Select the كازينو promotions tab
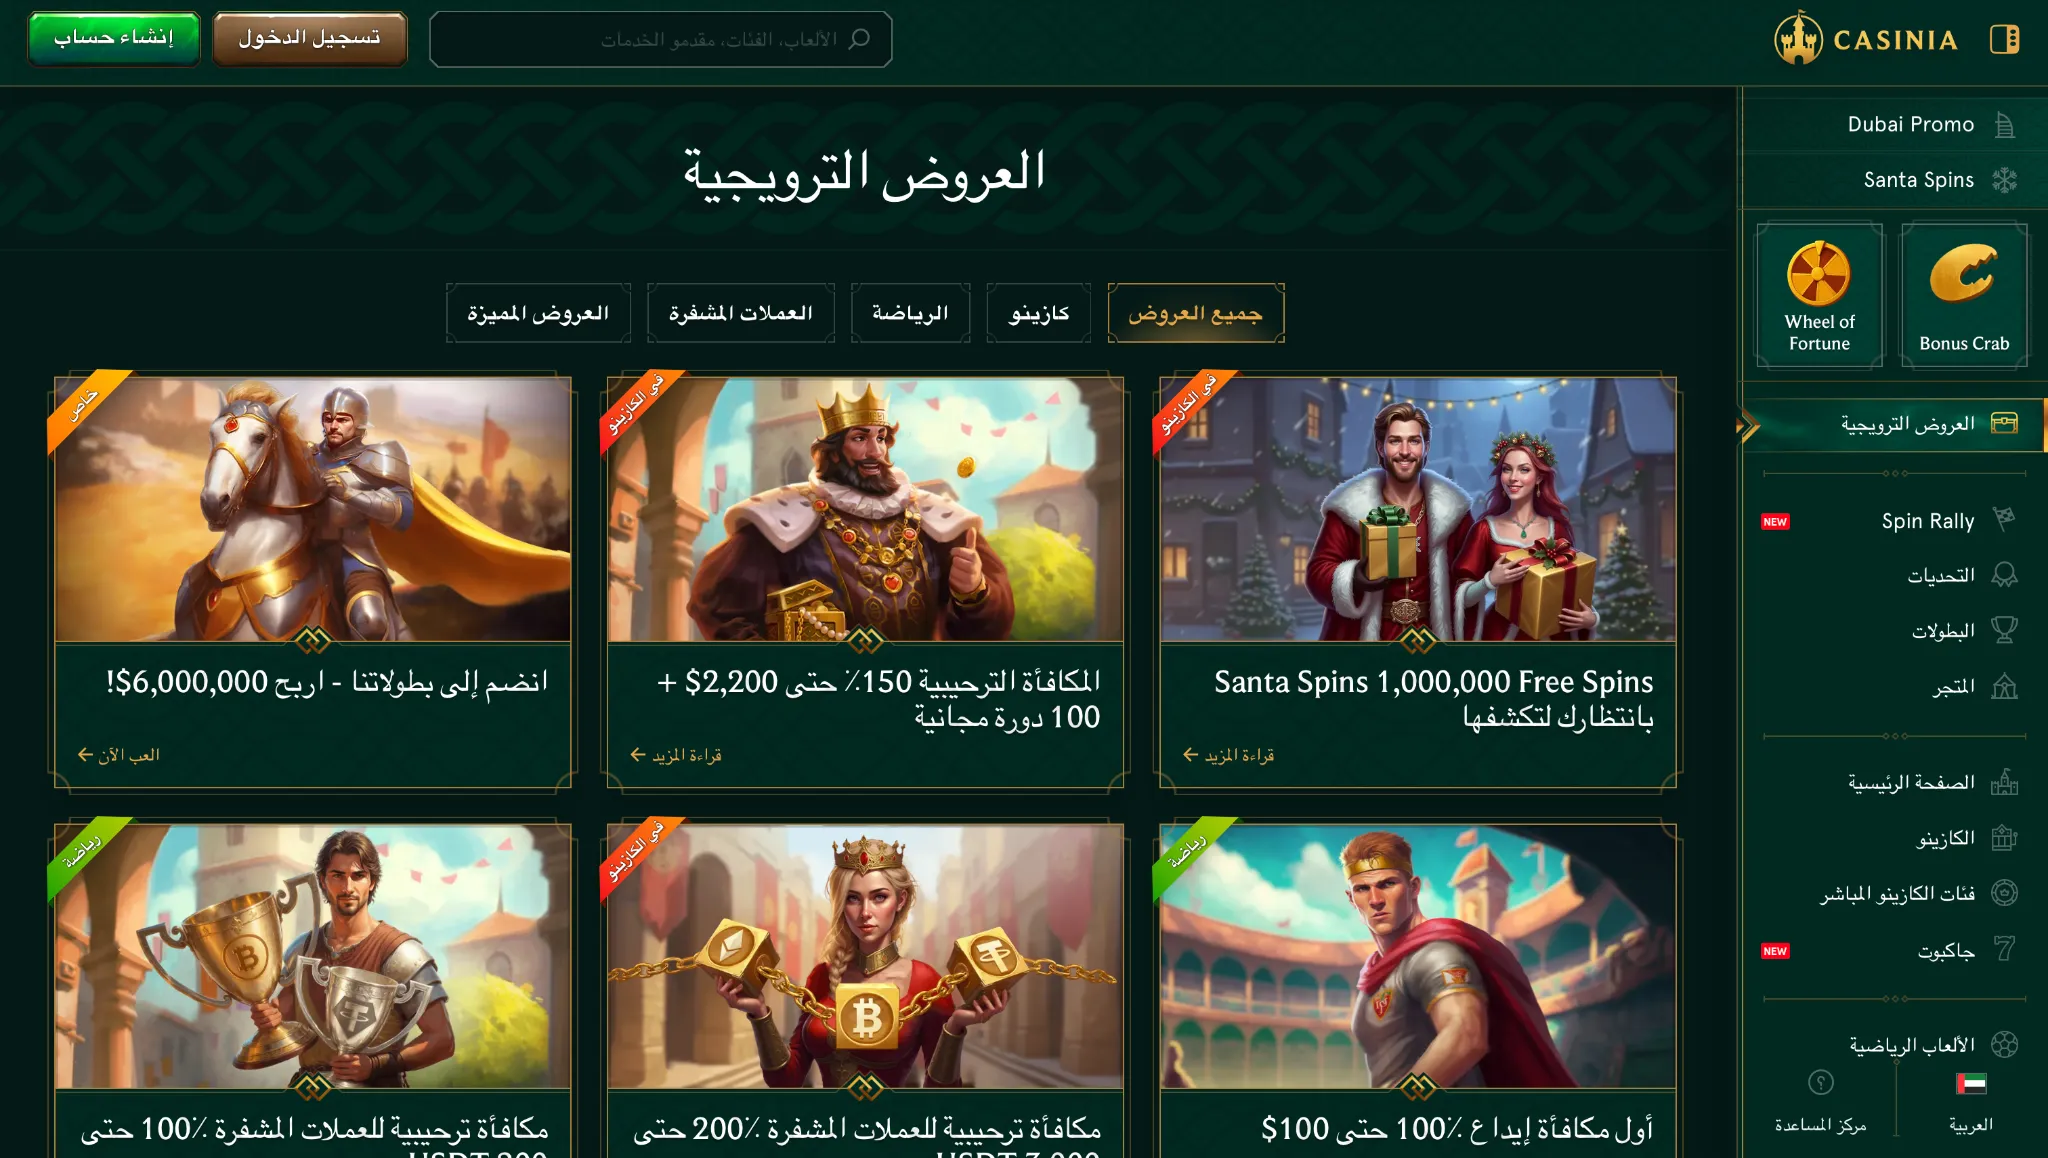This screenshot has height=1158, width=2048. [1039, 313]
